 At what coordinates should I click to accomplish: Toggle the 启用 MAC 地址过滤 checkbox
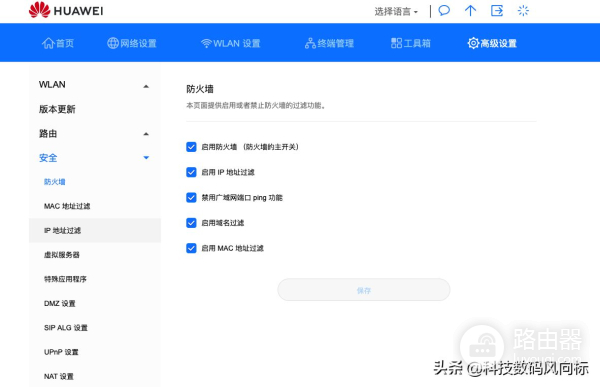tap(191, 248)
